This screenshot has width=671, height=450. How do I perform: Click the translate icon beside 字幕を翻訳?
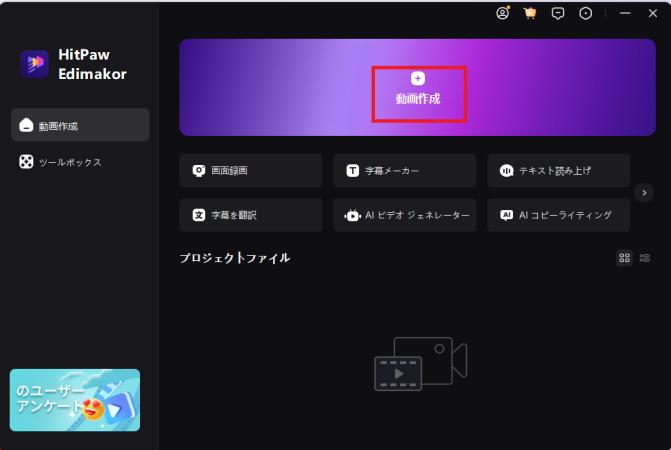(x=199, y=215)
